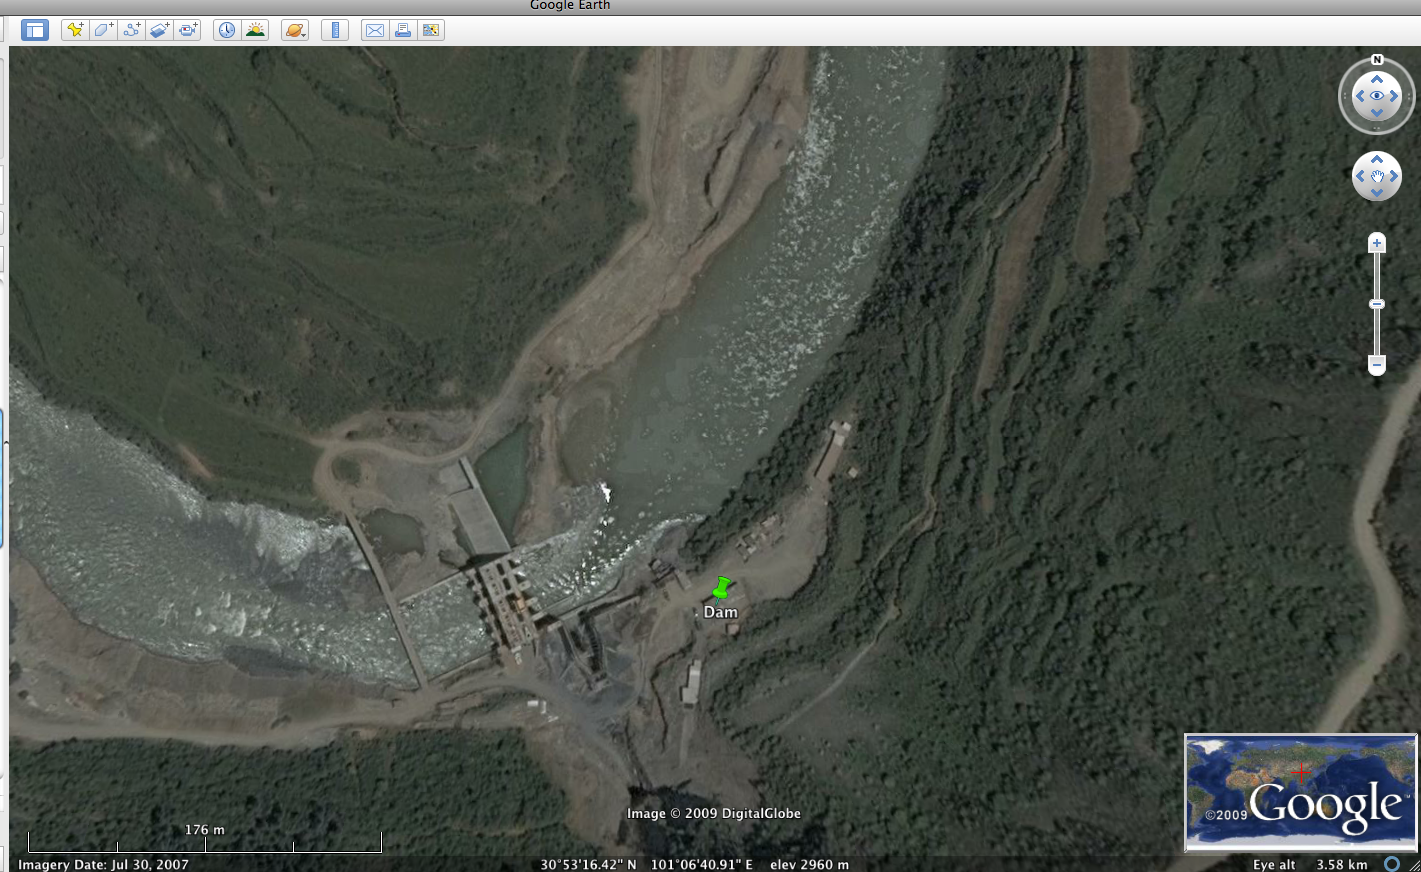Toggle sunlight across the landscape
Viewport: 1421px width, 872px height.
tap(255, 30)
